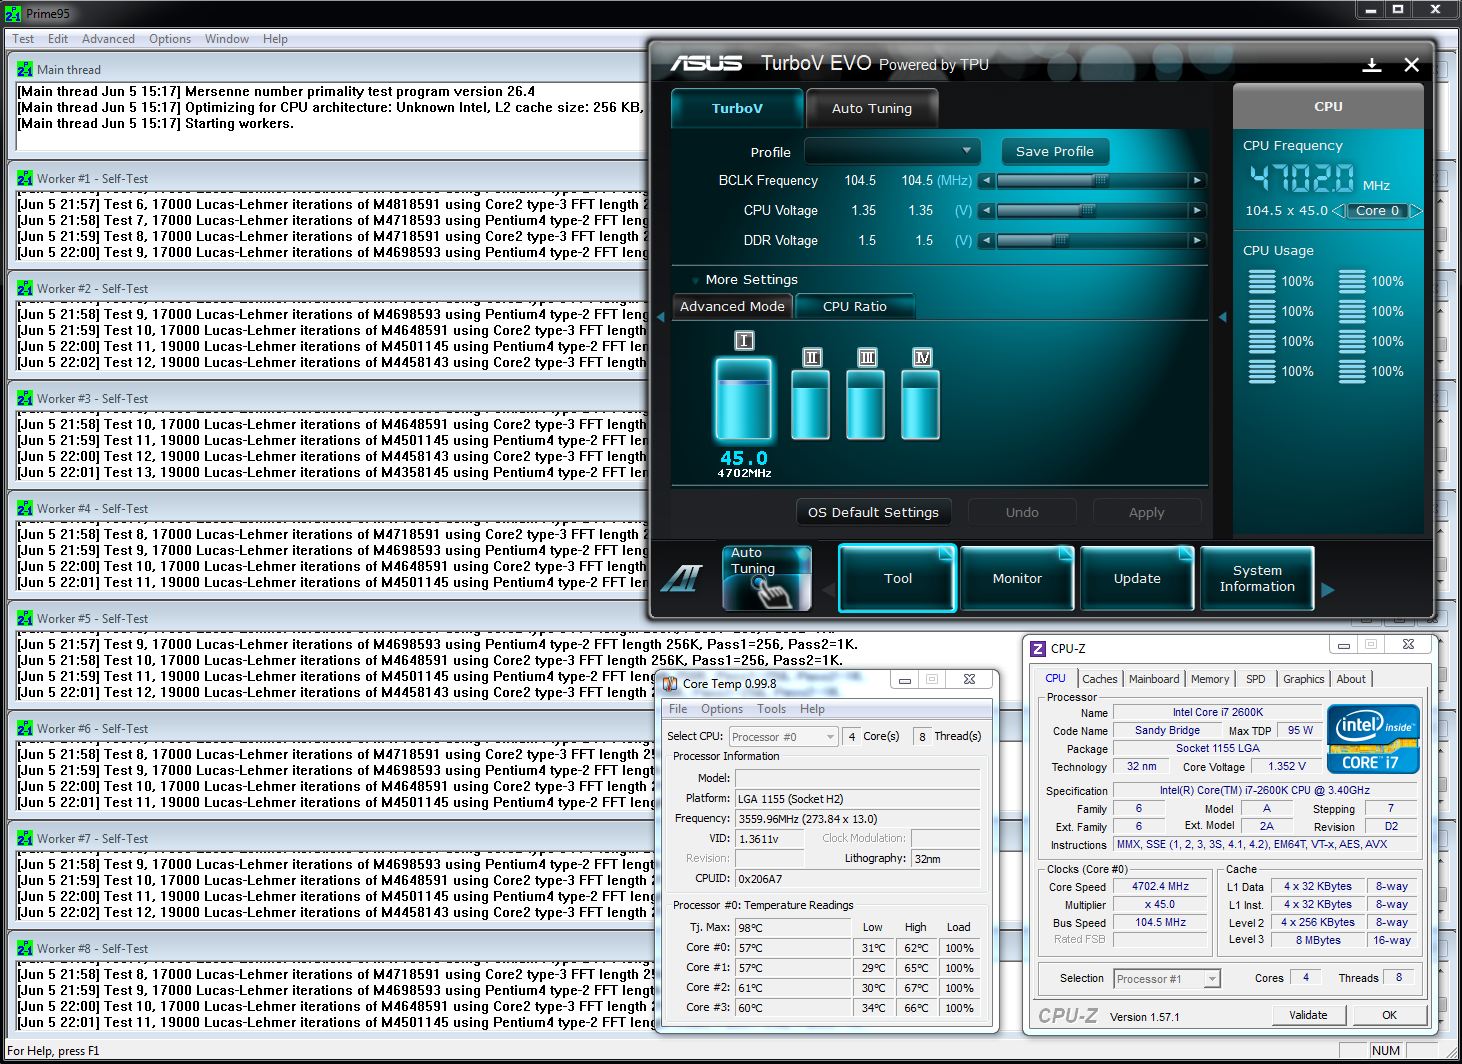Select core I ratio bar icon
Screen dimensions: 1462x1064
click(x=744, y=399)
